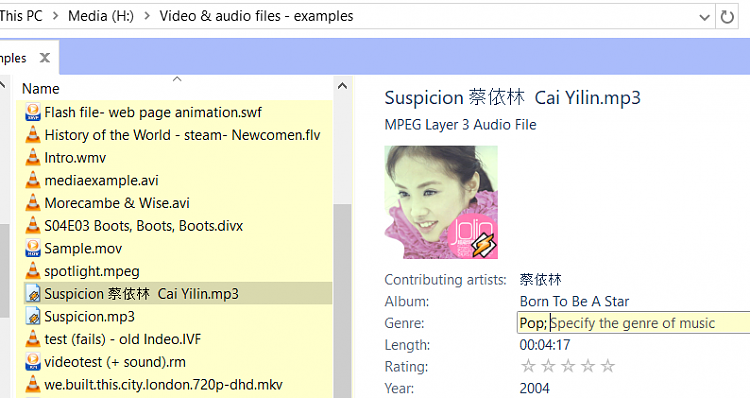Go to Media (H:) in the breadcrumb
Viewport: 750px width, 398px height.
(x=101, y=16)
